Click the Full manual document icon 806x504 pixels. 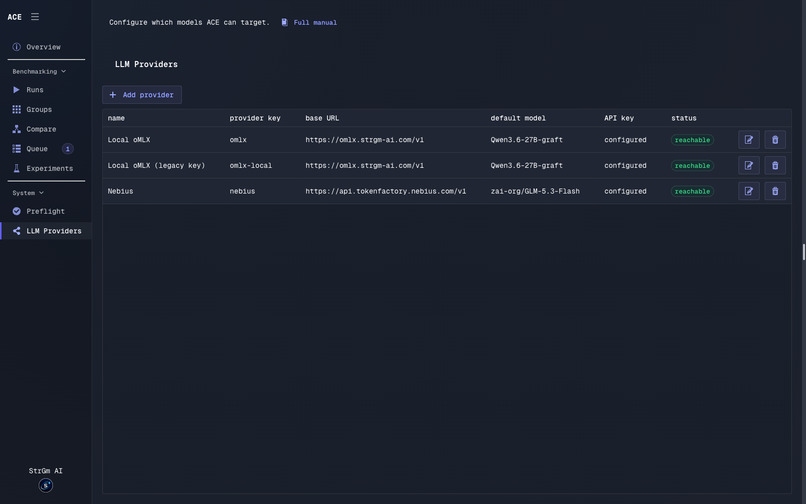point(284,22)
